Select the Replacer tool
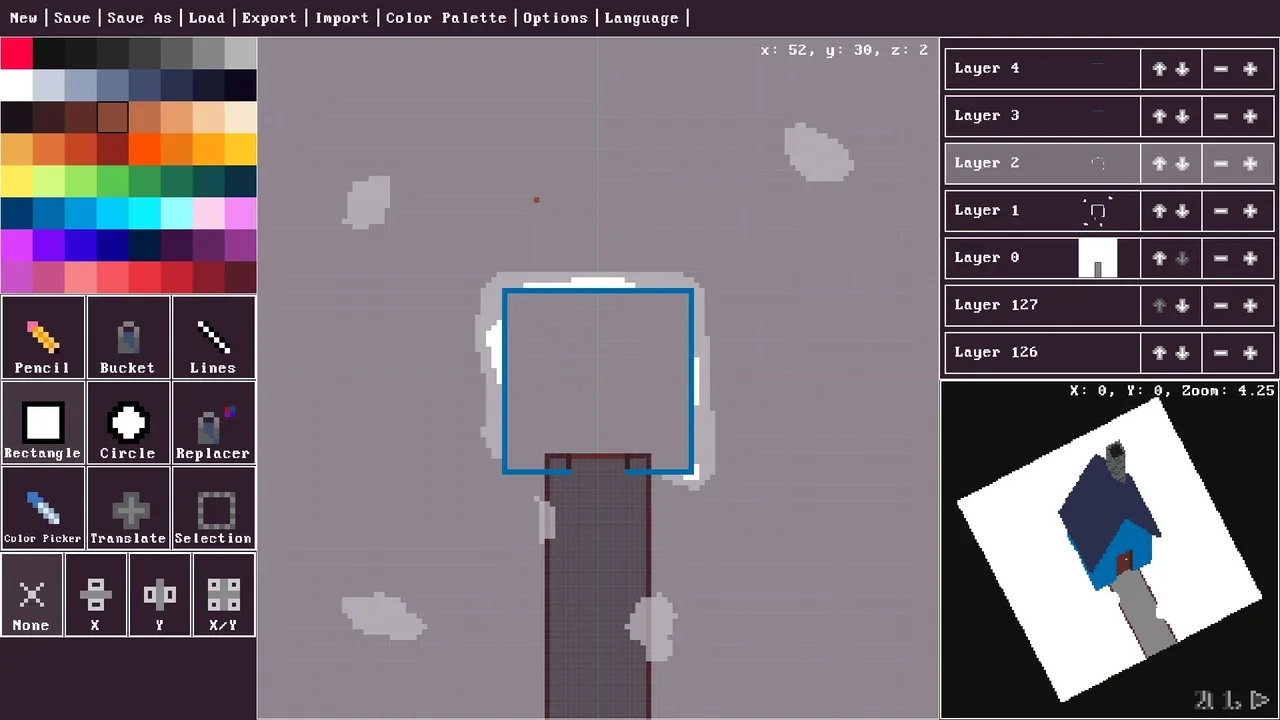The width and height of the screenshot is (1280, 720). (x=213, y=423)
